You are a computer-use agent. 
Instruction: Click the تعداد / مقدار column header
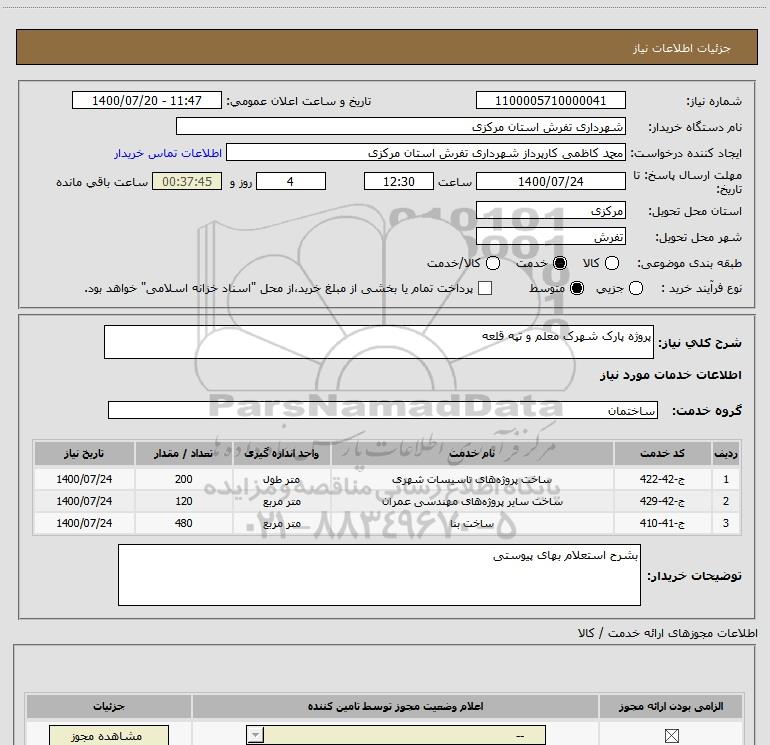[183, 453]
